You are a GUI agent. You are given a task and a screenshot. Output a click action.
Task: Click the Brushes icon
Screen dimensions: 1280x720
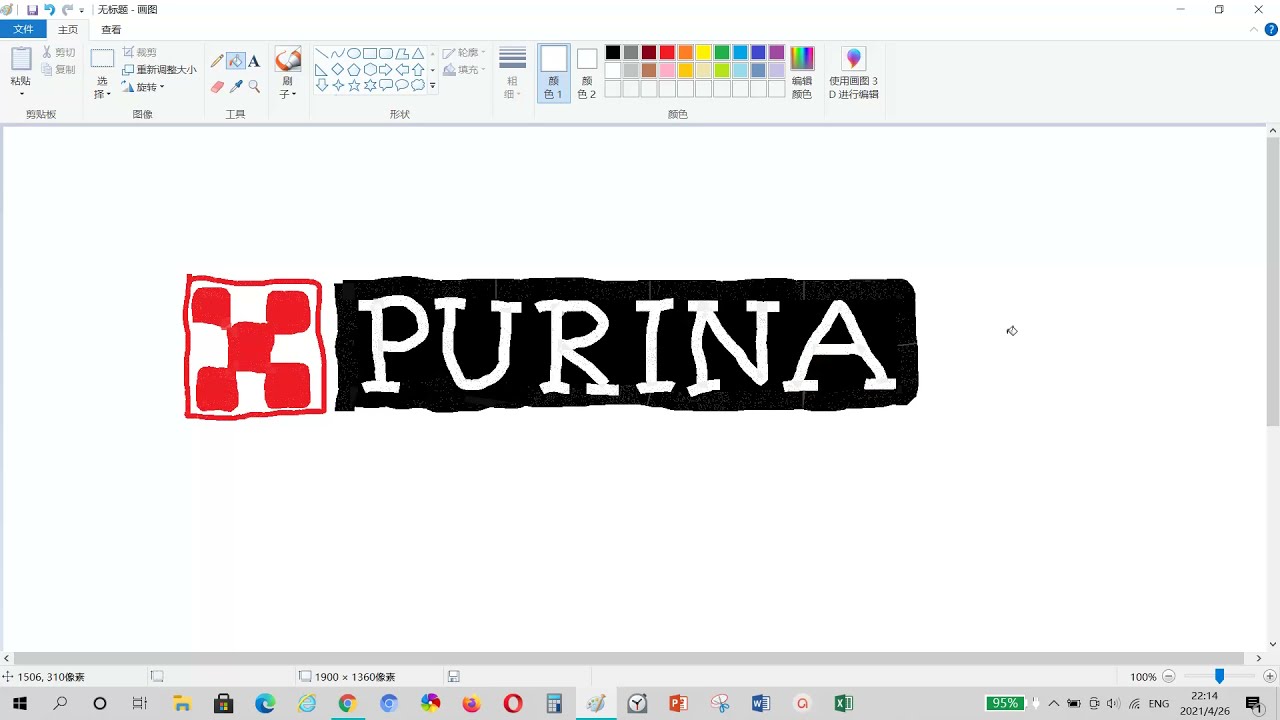click(288, 60)
